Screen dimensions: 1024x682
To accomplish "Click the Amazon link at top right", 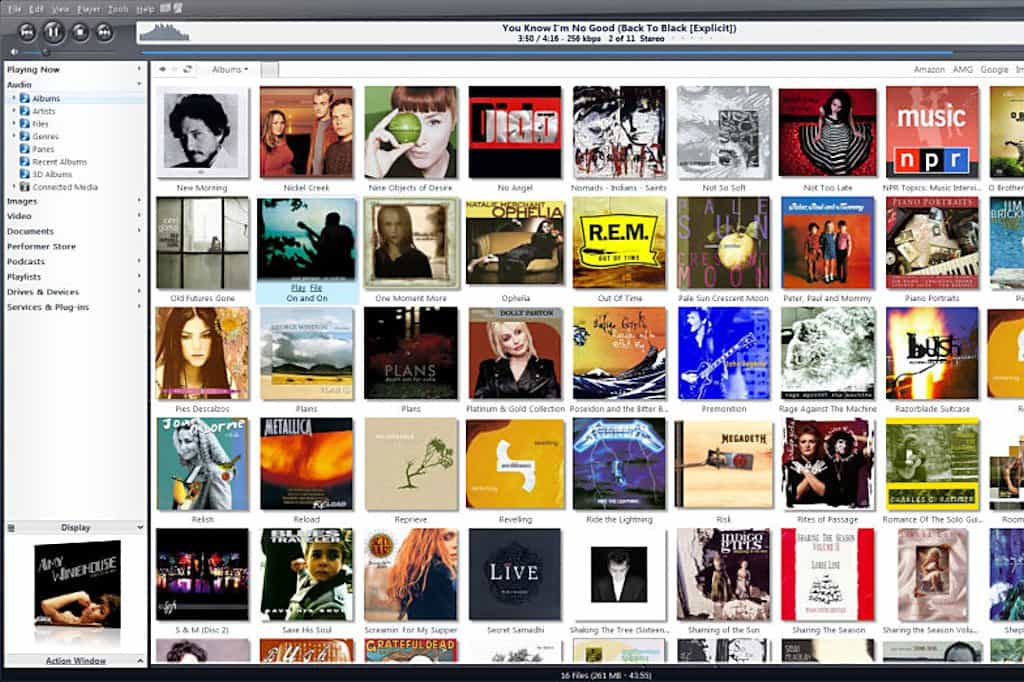I will (929, 69).
